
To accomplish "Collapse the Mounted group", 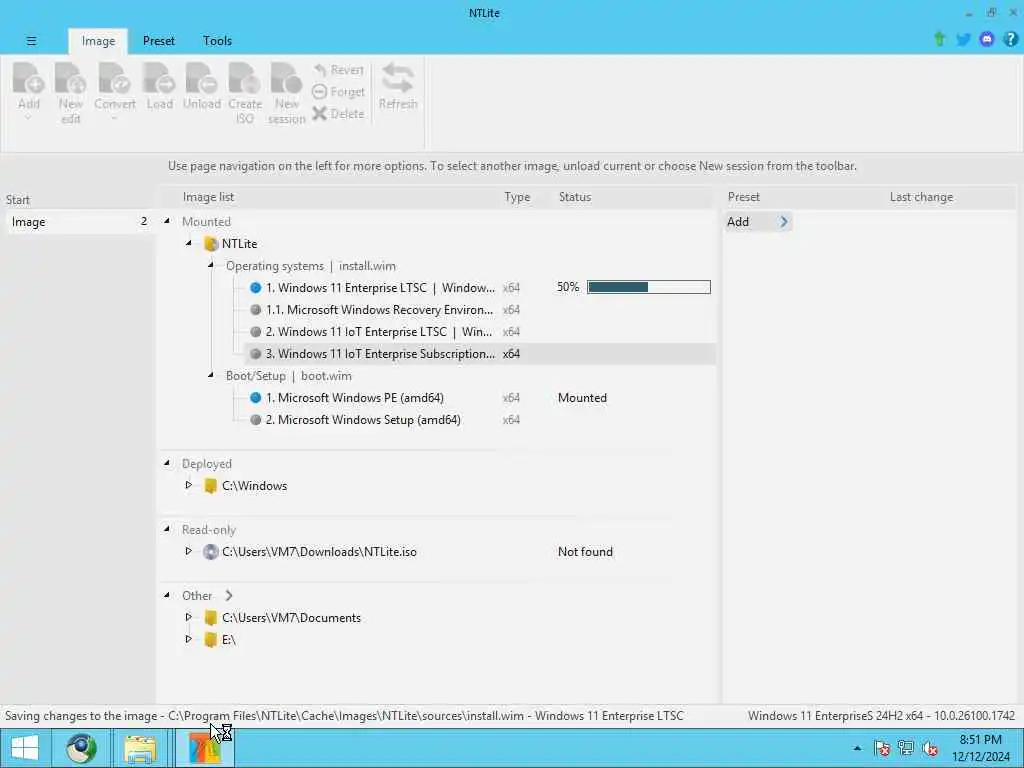I will click(x=167, y=221).
